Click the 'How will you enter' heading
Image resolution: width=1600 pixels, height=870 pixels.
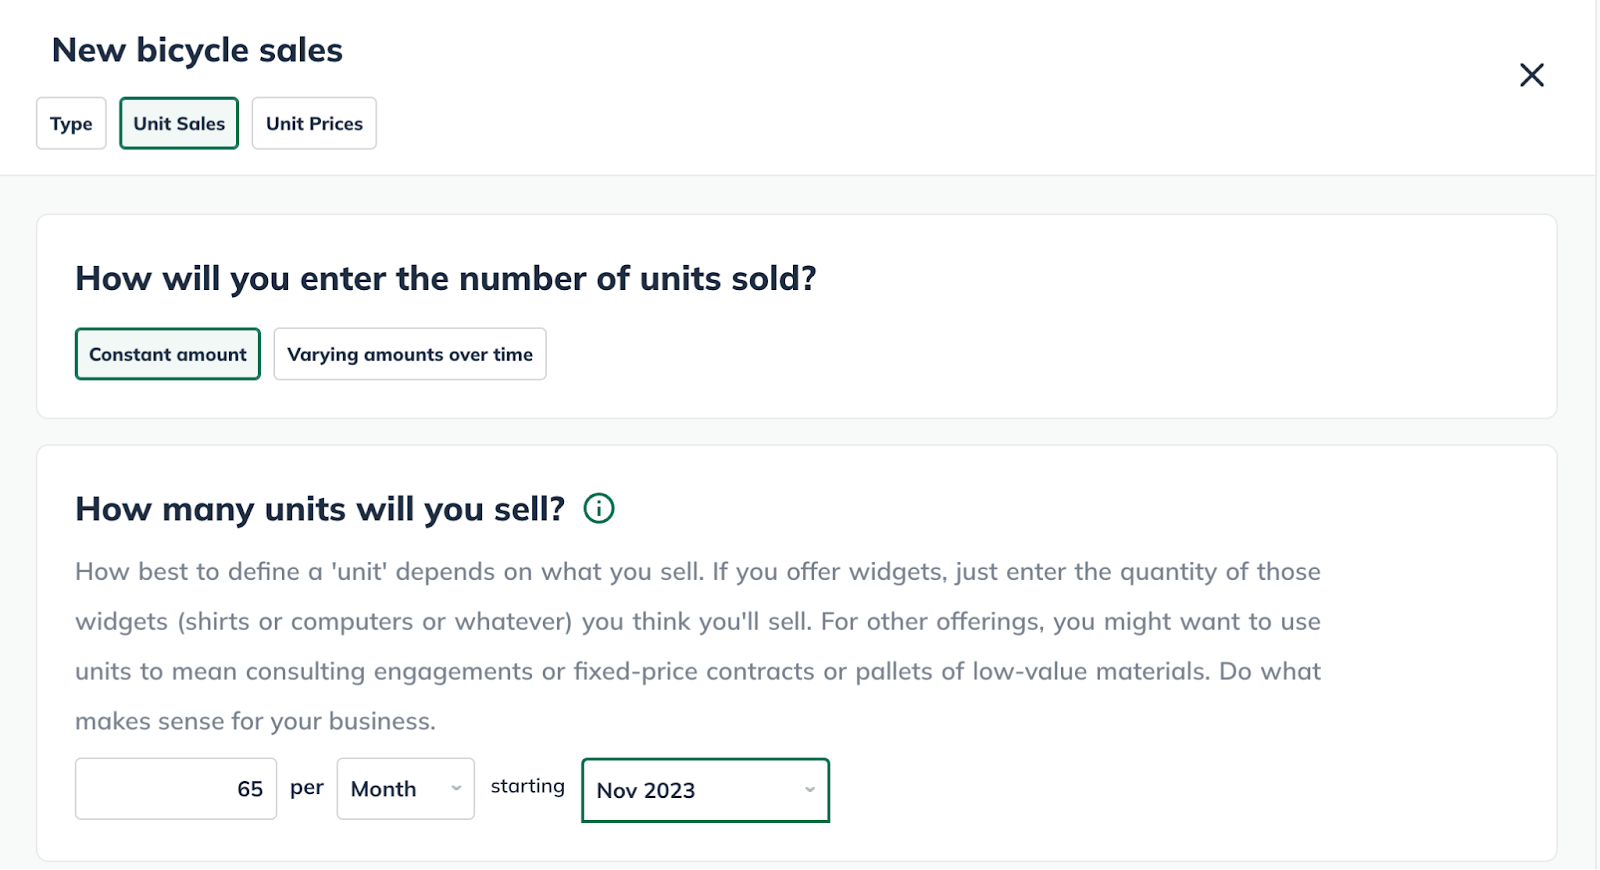446,278
